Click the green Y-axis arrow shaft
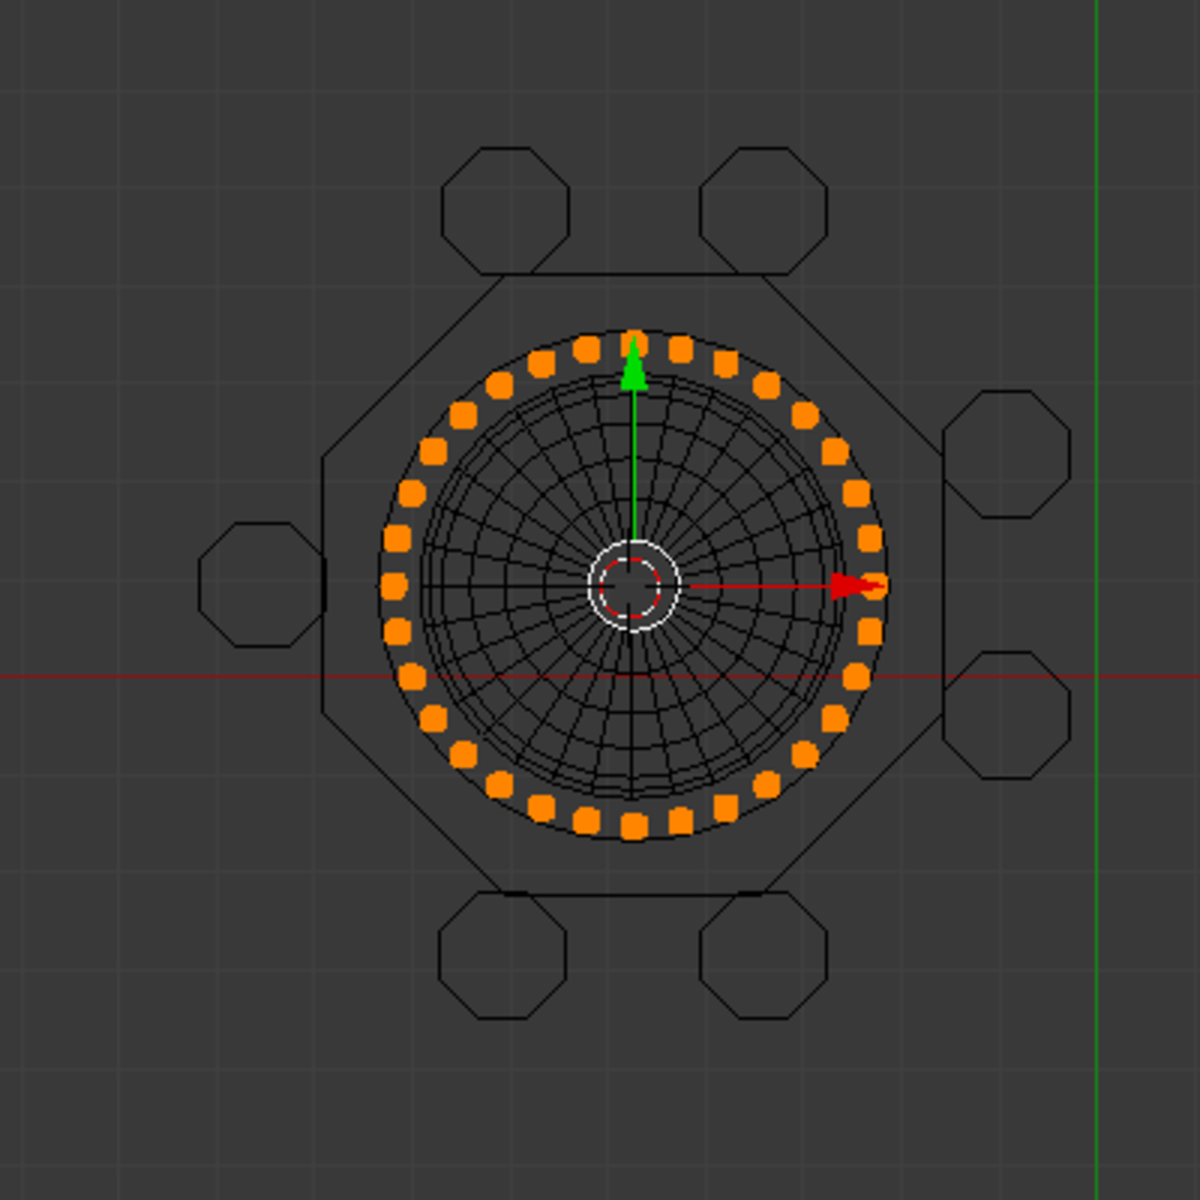 (x=633, y=460)
